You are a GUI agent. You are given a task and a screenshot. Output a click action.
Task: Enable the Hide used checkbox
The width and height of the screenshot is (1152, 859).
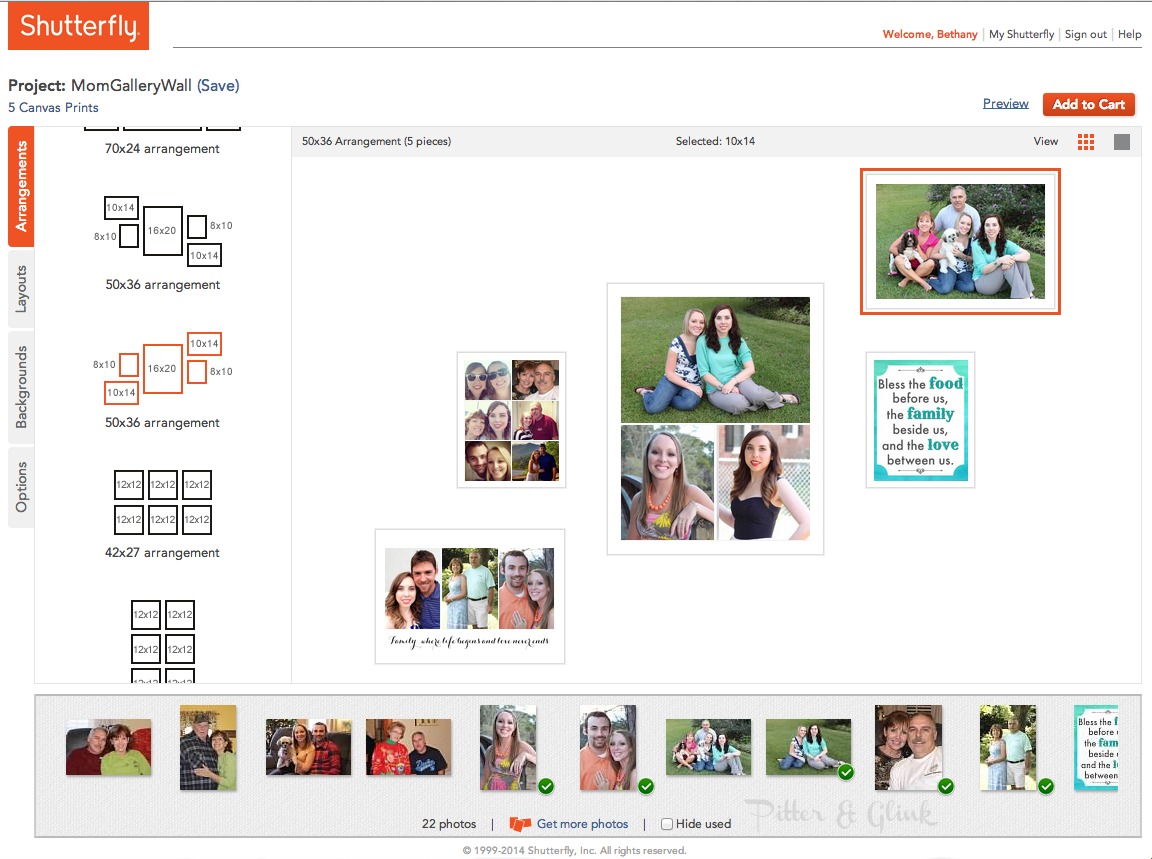coord(666,823)
